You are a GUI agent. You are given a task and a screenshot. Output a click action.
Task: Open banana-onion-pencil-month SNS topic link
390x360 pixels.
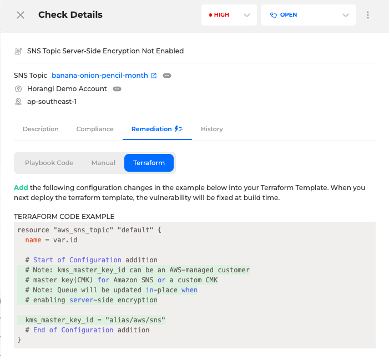point(100,75)
